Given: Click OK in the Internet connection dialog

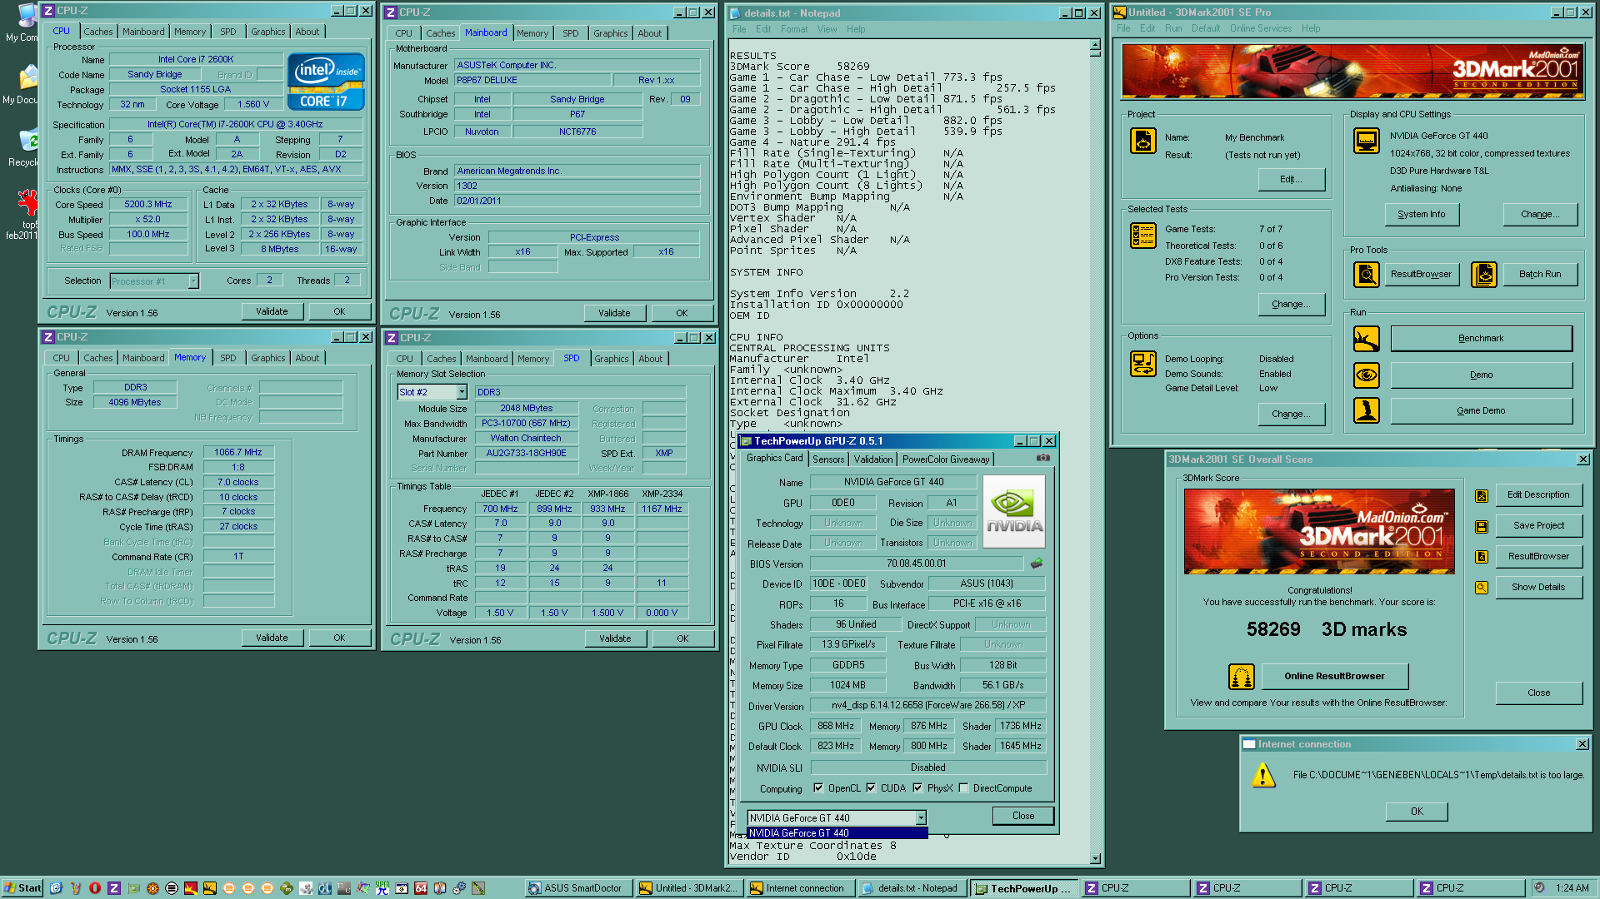Looking at the screenshot, I should [x=1416, y=811].
